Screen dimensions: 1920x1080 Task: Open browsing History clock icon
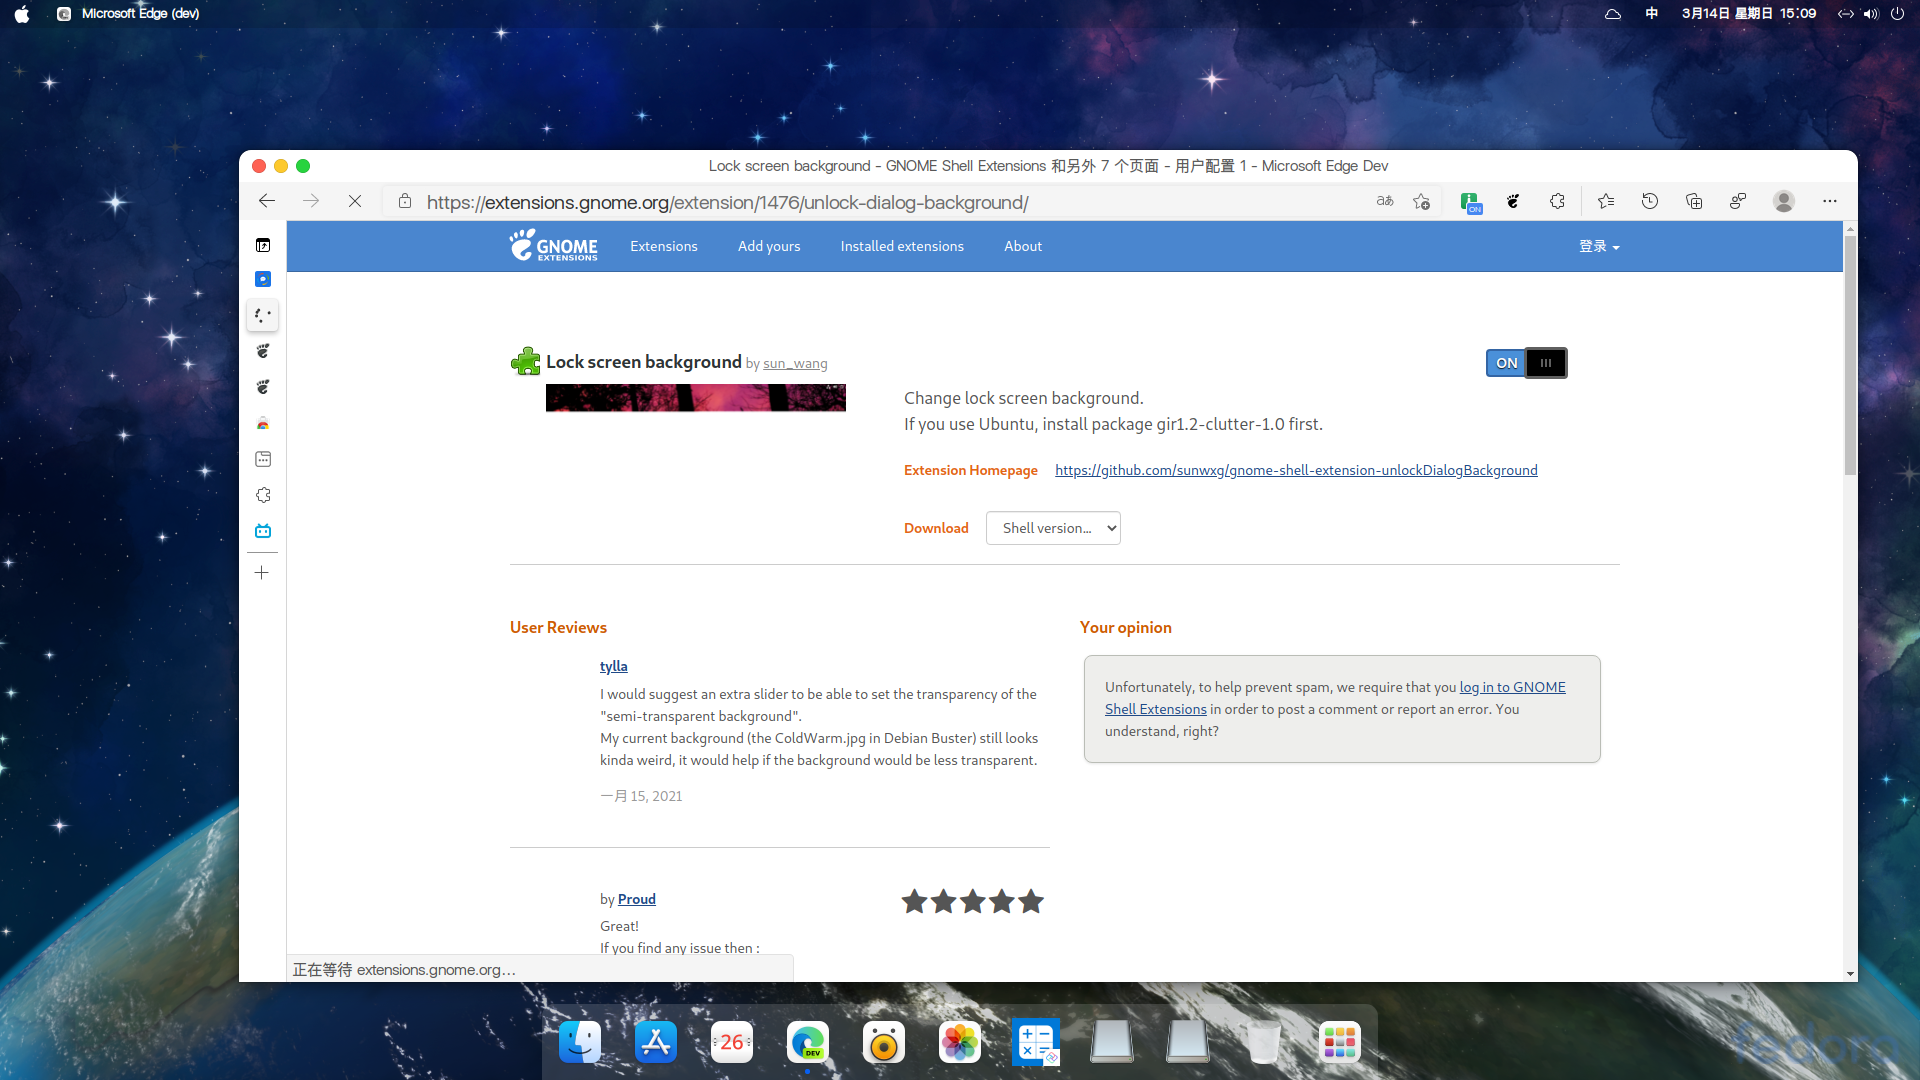click(1650, 201)
